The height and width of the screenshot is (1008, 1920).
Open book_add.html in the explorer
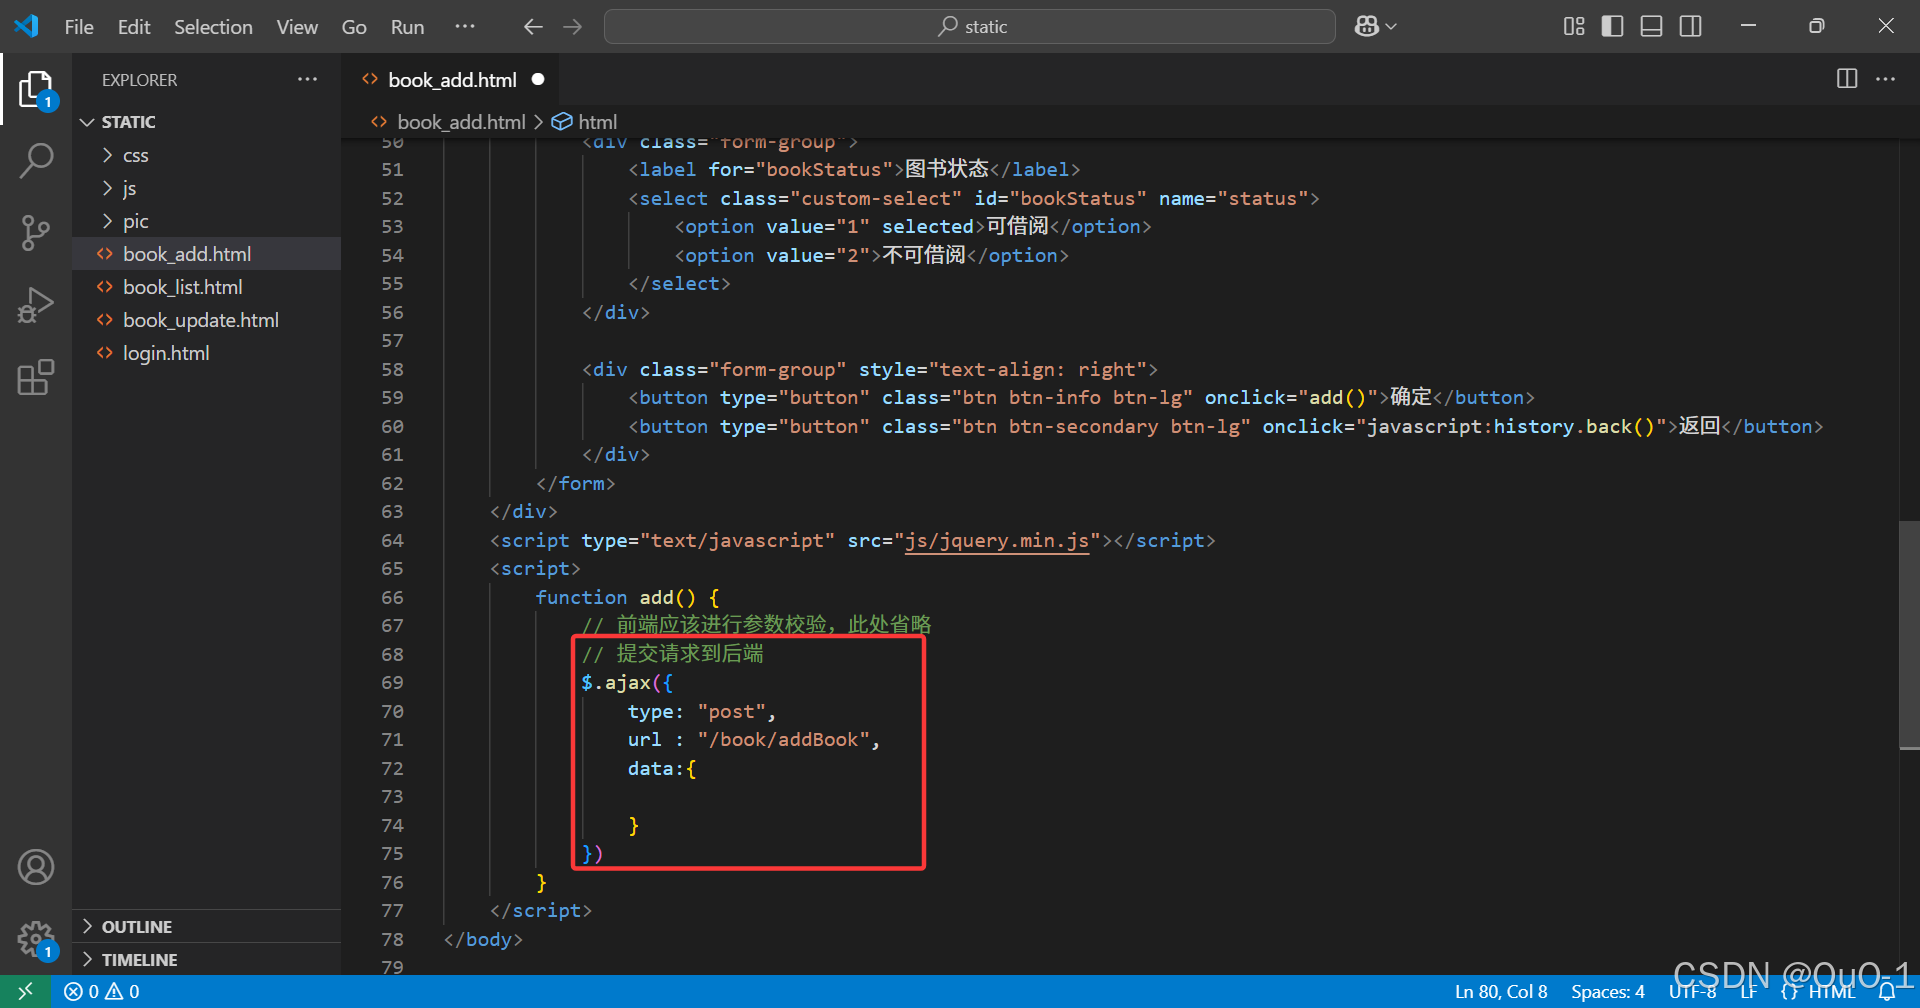tap(186, 254)
